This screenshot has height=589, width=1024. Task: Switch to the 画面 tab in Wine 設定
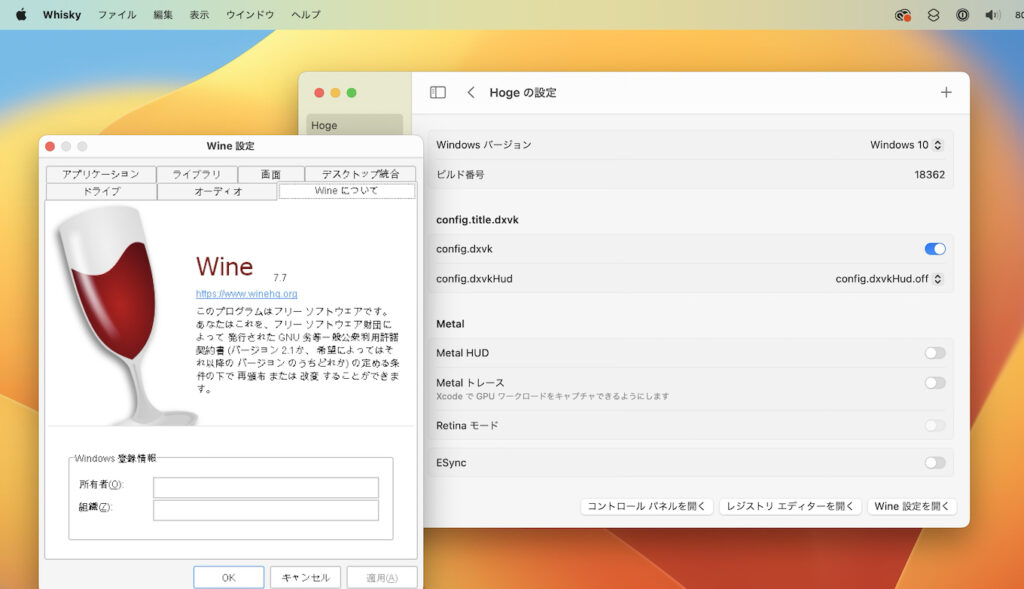coord(270,173)
